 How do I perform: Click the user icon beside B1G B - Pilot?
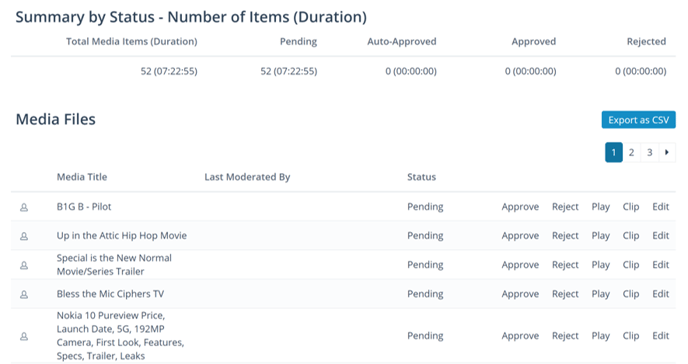point(24,207)
